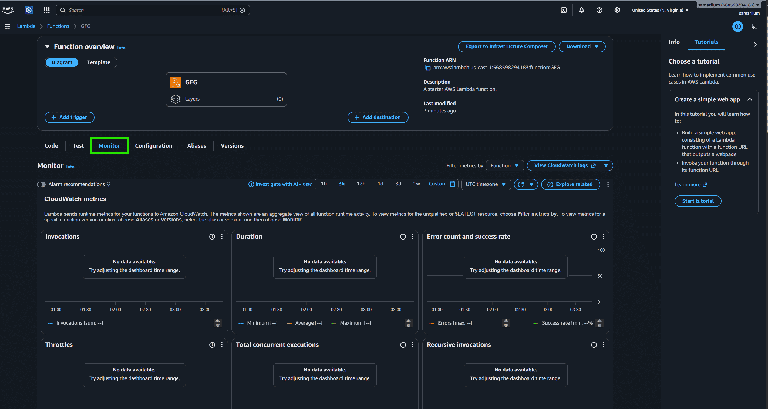Viewport: 768px width, 409px height.
Task: Click the Start tutorial button
Action: pos(698,201)
